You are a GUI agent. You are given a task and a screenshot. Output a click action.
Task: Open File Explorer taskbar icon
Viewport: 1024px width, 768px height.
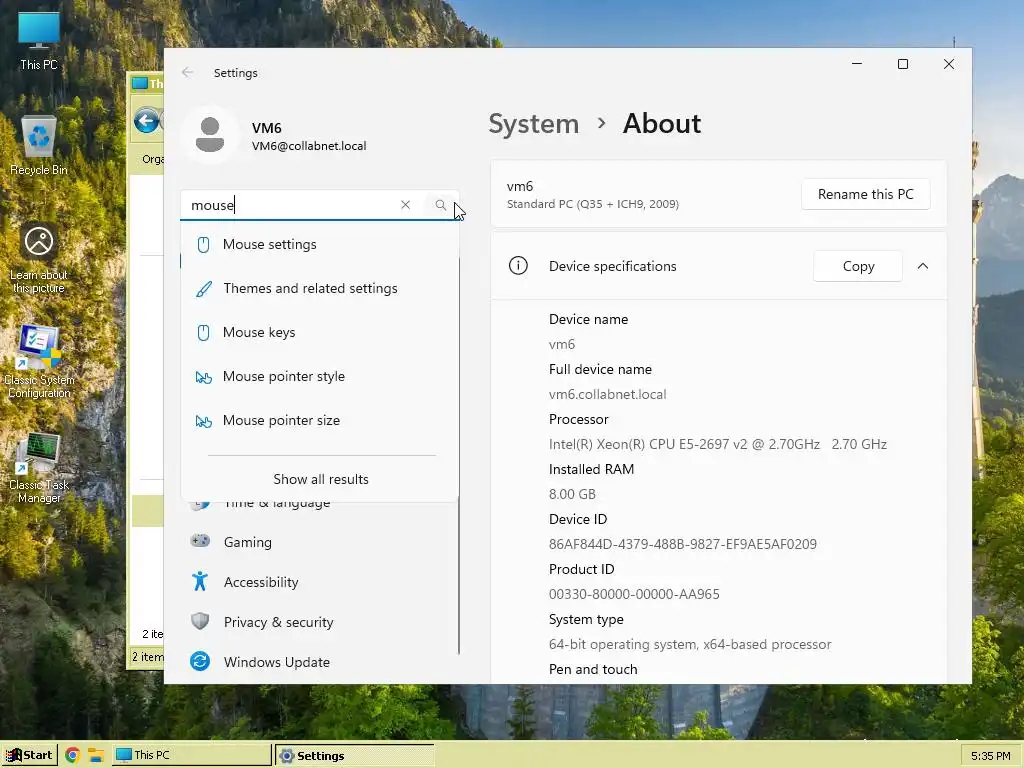[96, 756]
